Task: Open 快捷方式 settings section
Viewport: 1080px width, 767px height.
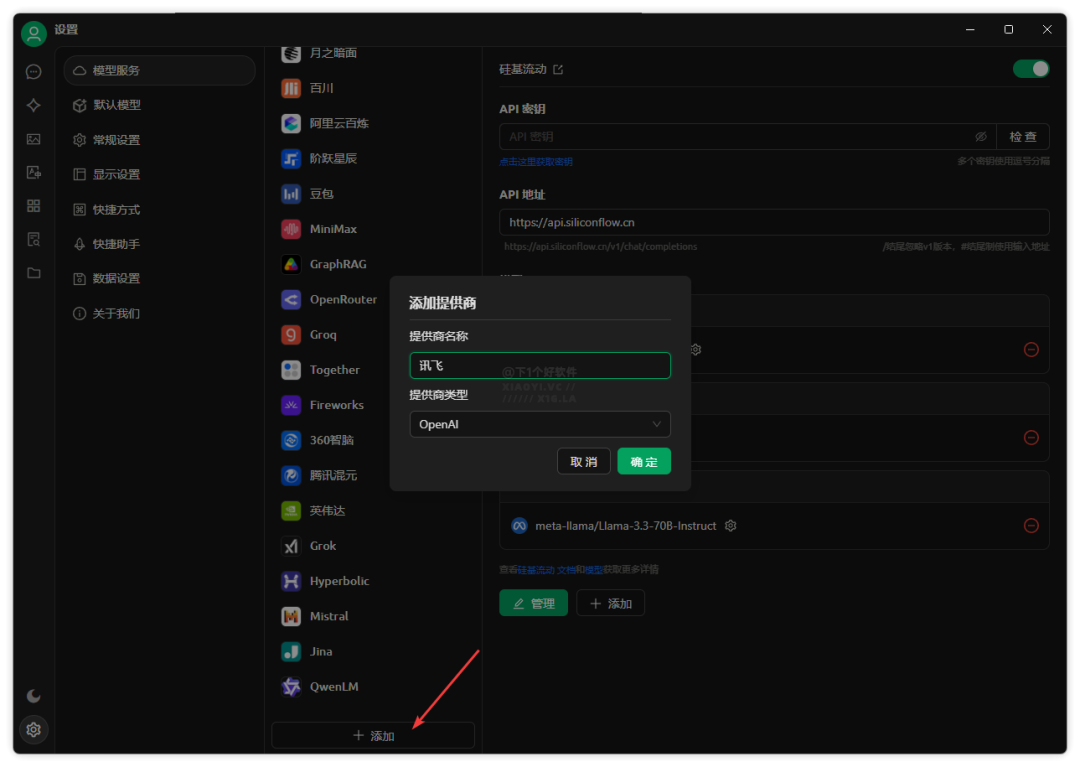Action: click(x=160, y=209)
